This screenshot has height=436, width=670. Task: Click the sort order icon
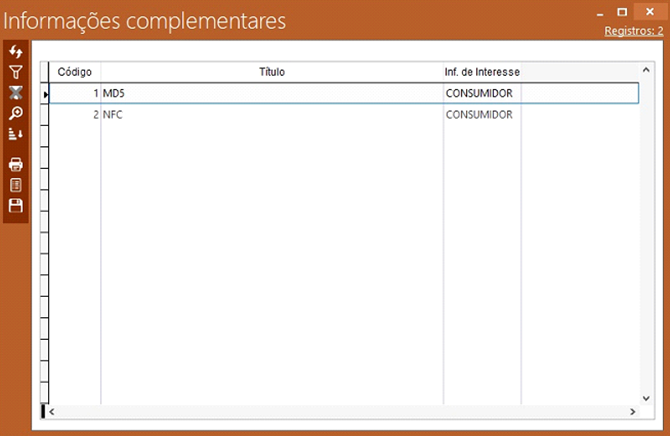[x=16, y=134]
